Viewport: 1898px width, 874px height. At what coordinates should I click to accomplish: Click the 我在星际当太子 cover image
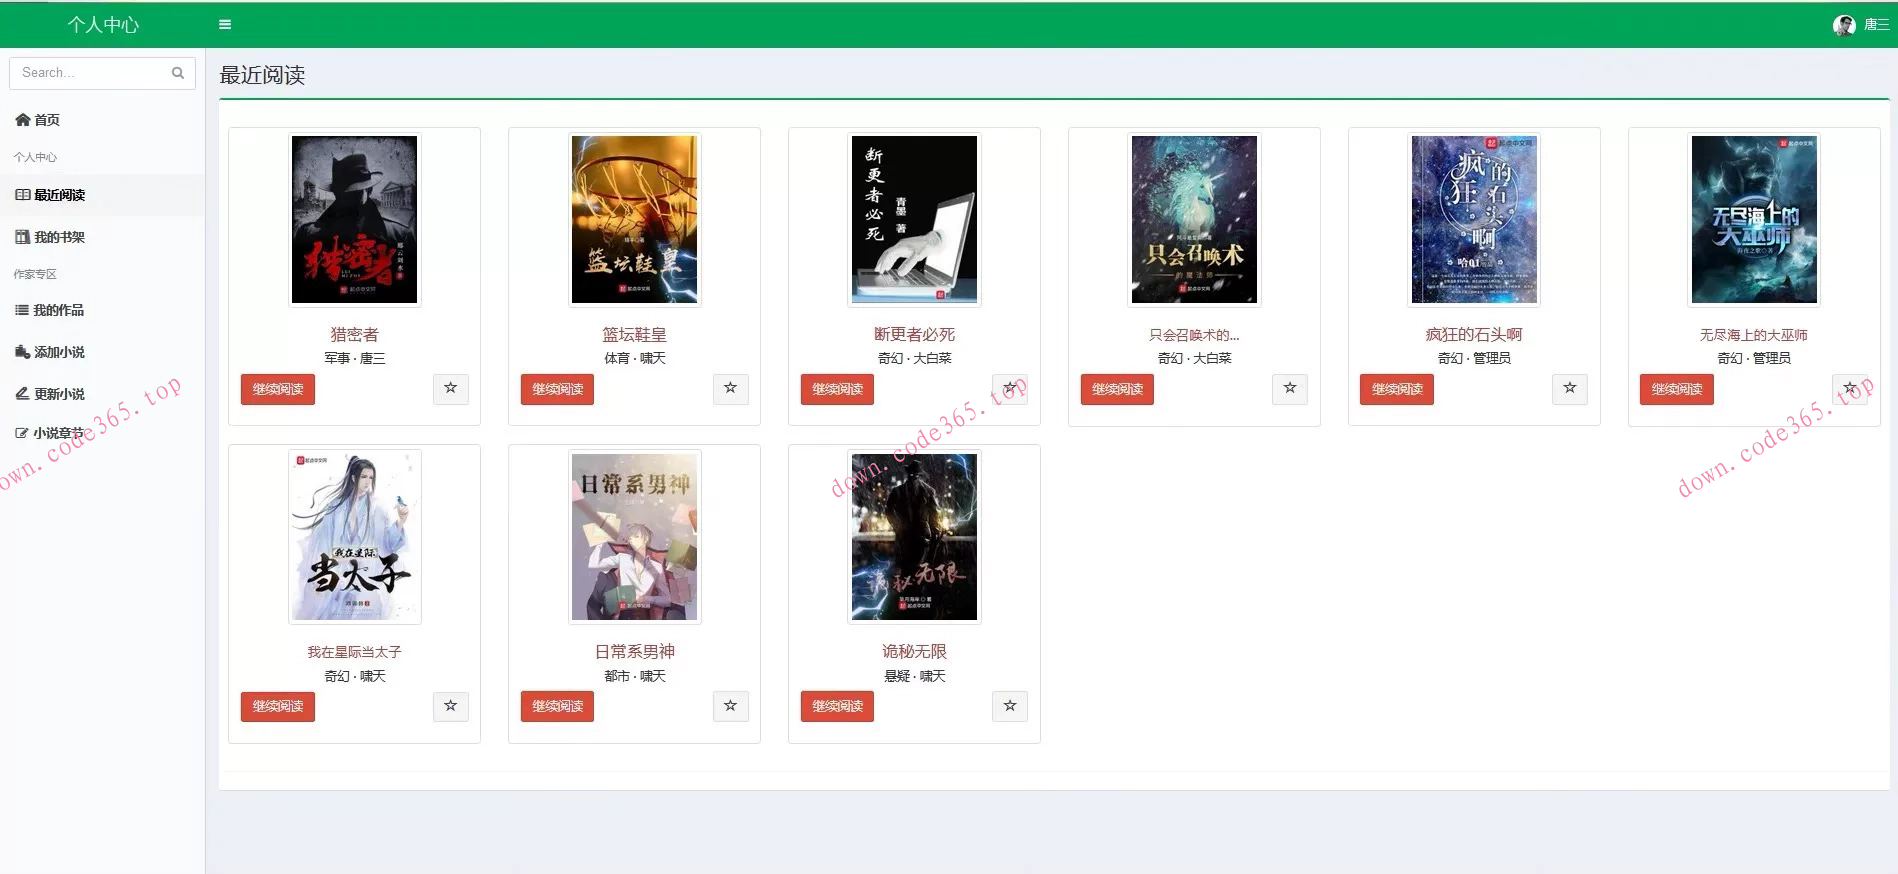(x=355, y=537)
